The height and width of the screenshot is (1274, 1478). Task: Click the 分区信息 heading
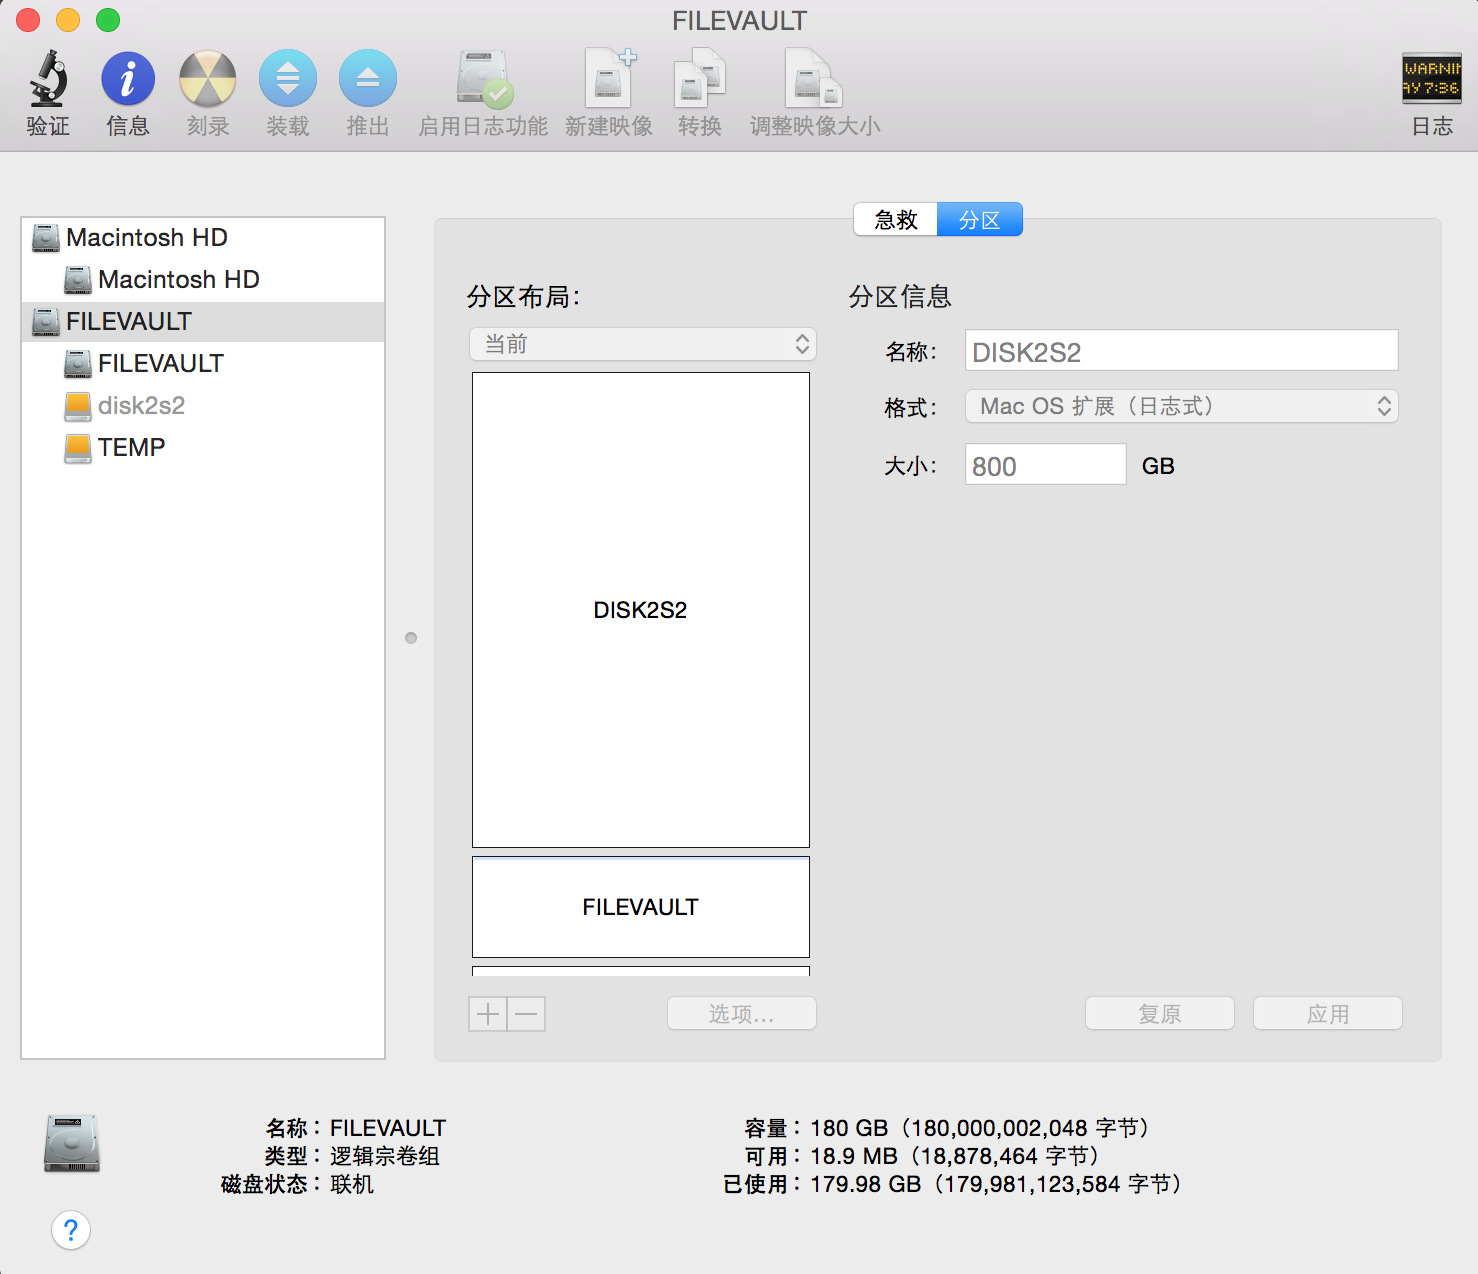pos(900,296)
